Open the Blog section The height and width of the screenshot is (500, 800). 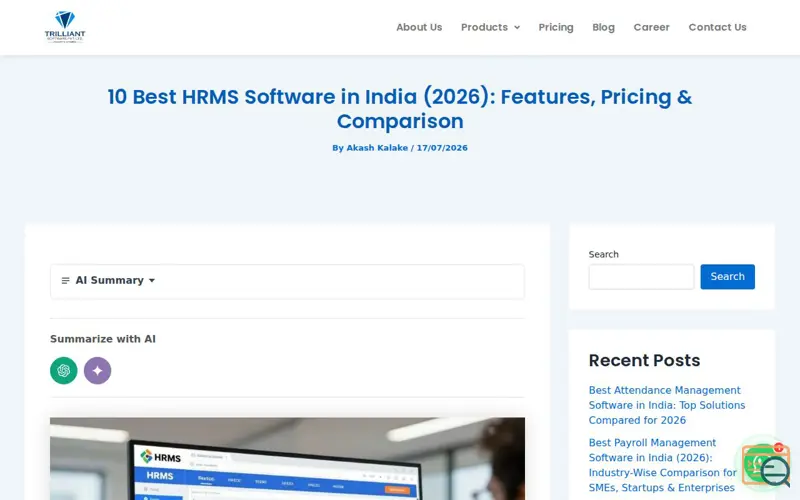click(x=603, y=27)
